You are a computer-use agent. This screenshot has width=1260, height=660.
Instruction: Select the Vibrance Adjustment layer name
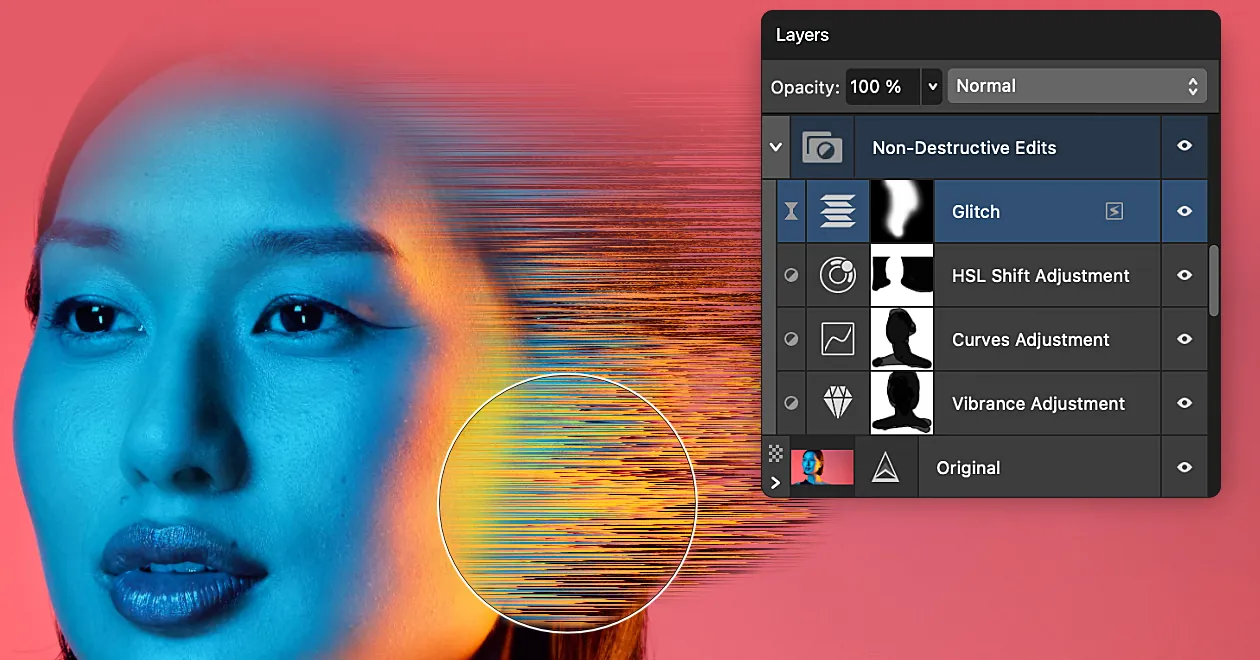click(1039, 403)
